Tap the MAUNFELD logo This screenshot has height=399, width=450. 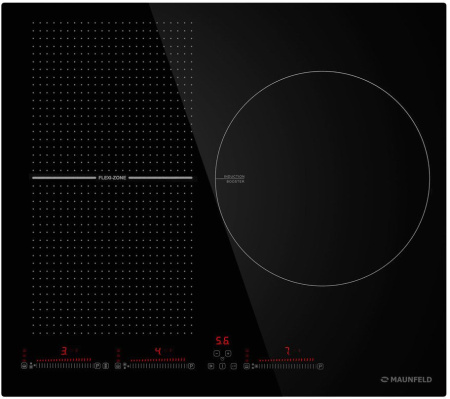click(x=406, y=379)
